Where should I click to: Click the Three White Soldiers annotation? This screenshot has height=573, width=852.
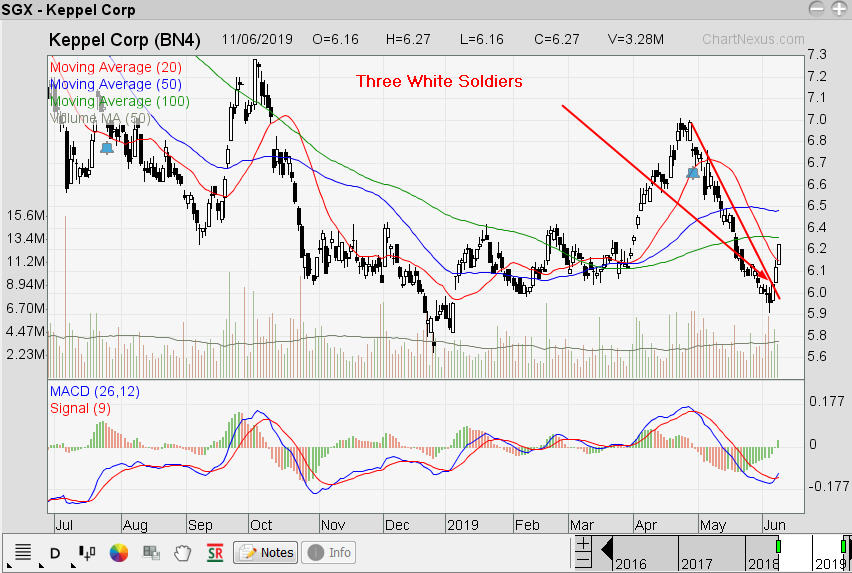click(x=439, y=81)
